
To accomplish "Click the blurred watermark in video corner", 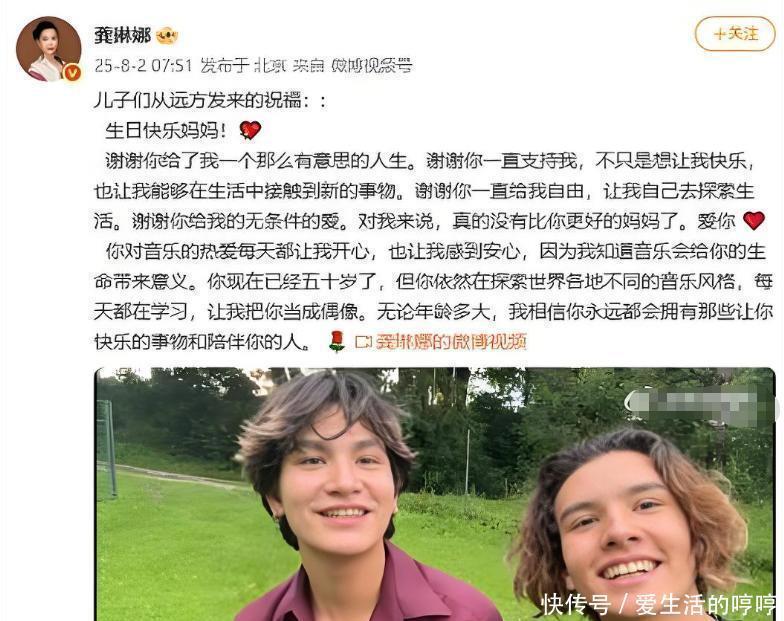I will coord(699,408).
